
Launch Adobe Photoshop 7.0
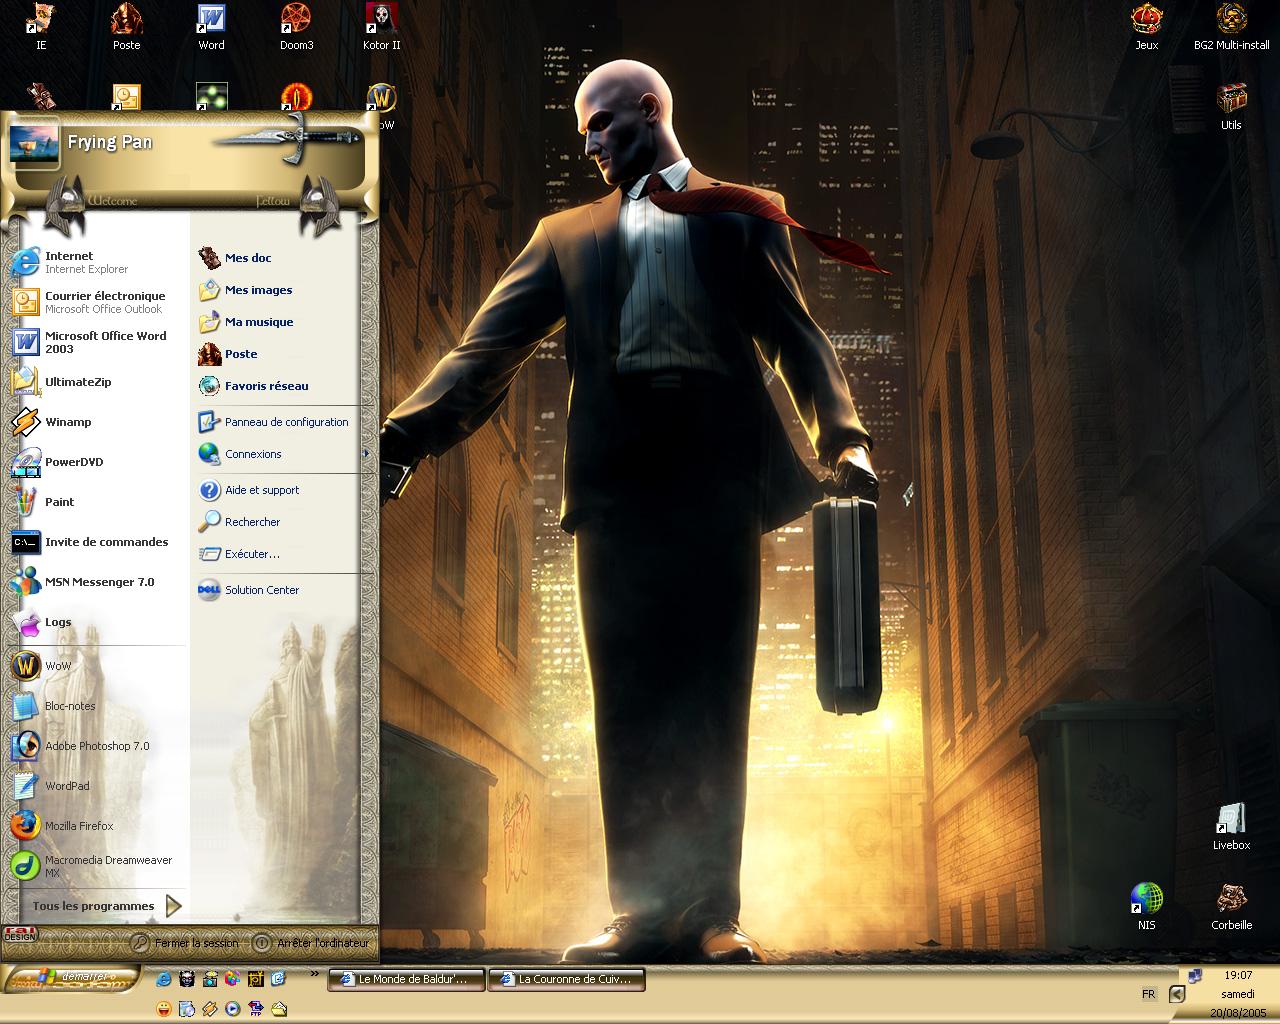96,746
